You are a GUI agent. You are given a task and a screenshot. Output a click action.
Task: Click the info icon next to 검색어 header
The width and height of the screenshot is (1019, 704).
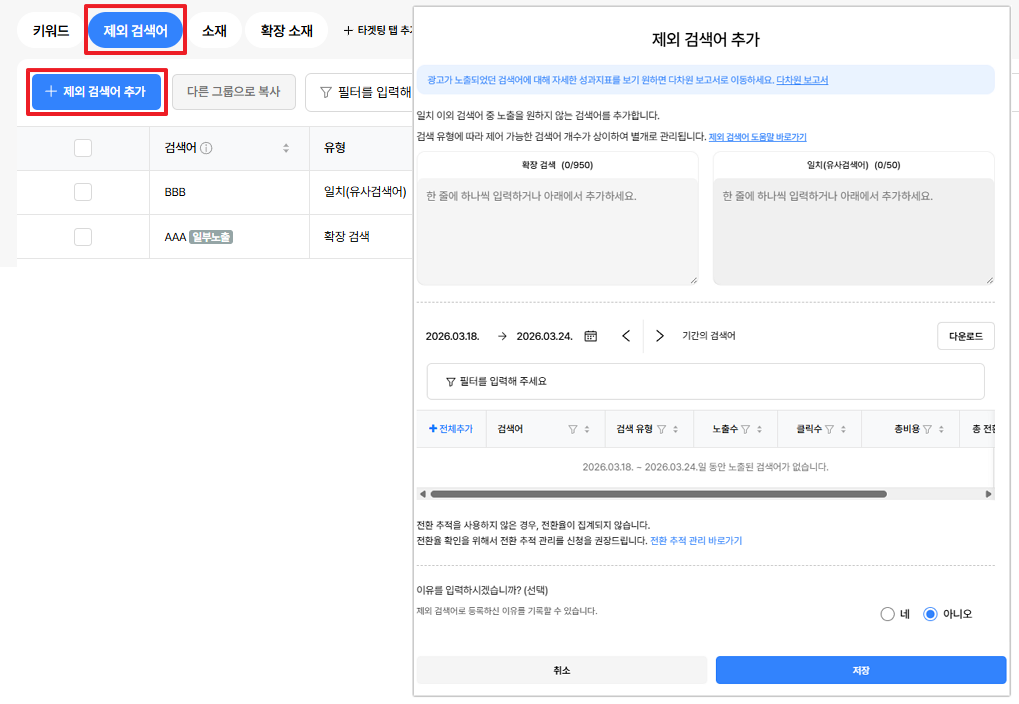[x=206, y=148]
